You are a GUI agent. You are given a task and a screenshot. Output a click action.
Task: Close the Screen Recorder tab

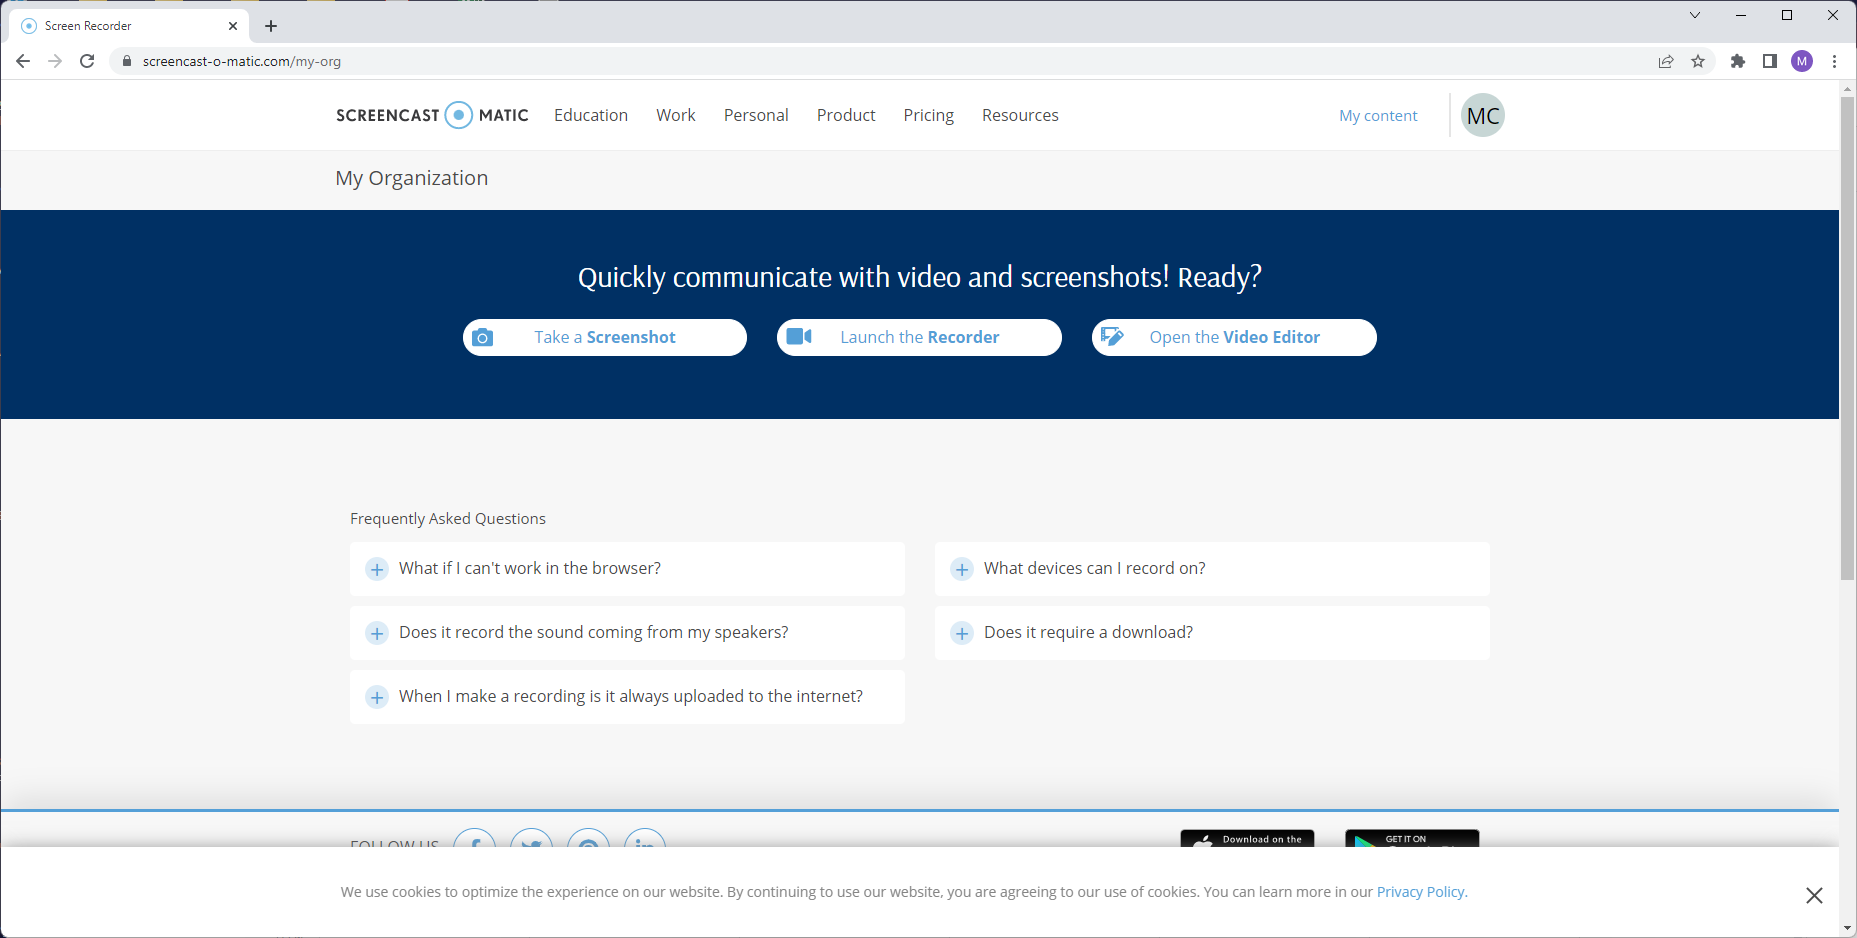[233, 26]
